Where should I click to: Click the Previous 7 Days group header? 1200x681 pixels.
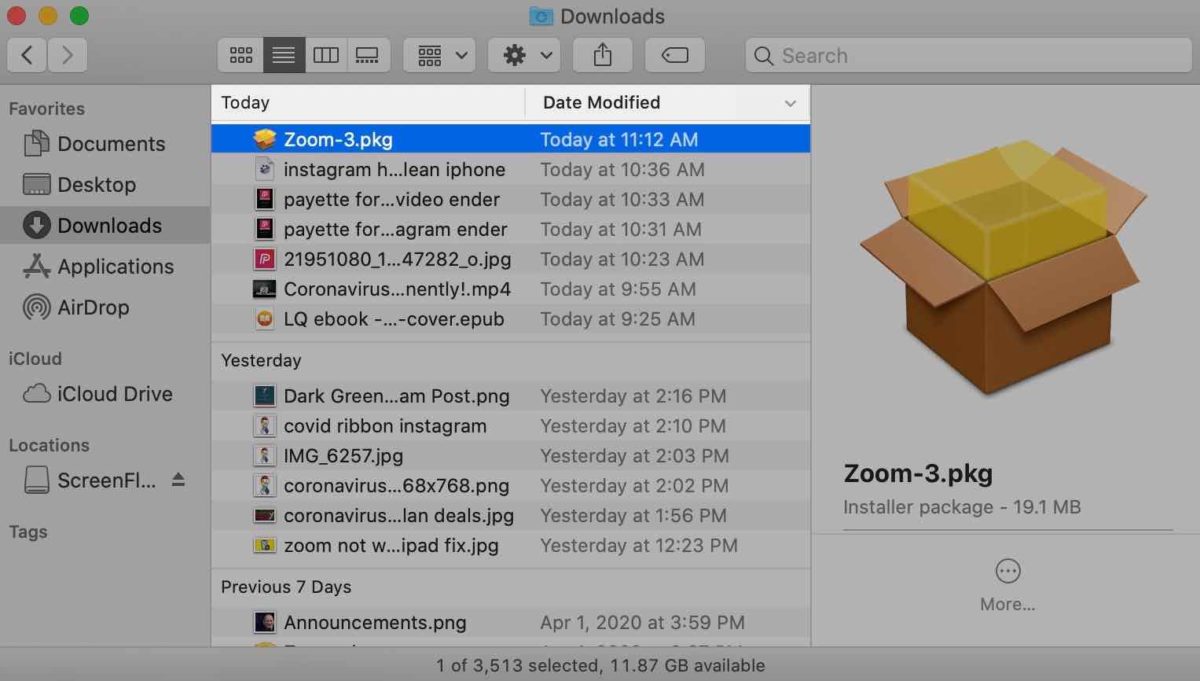point(286,587)
